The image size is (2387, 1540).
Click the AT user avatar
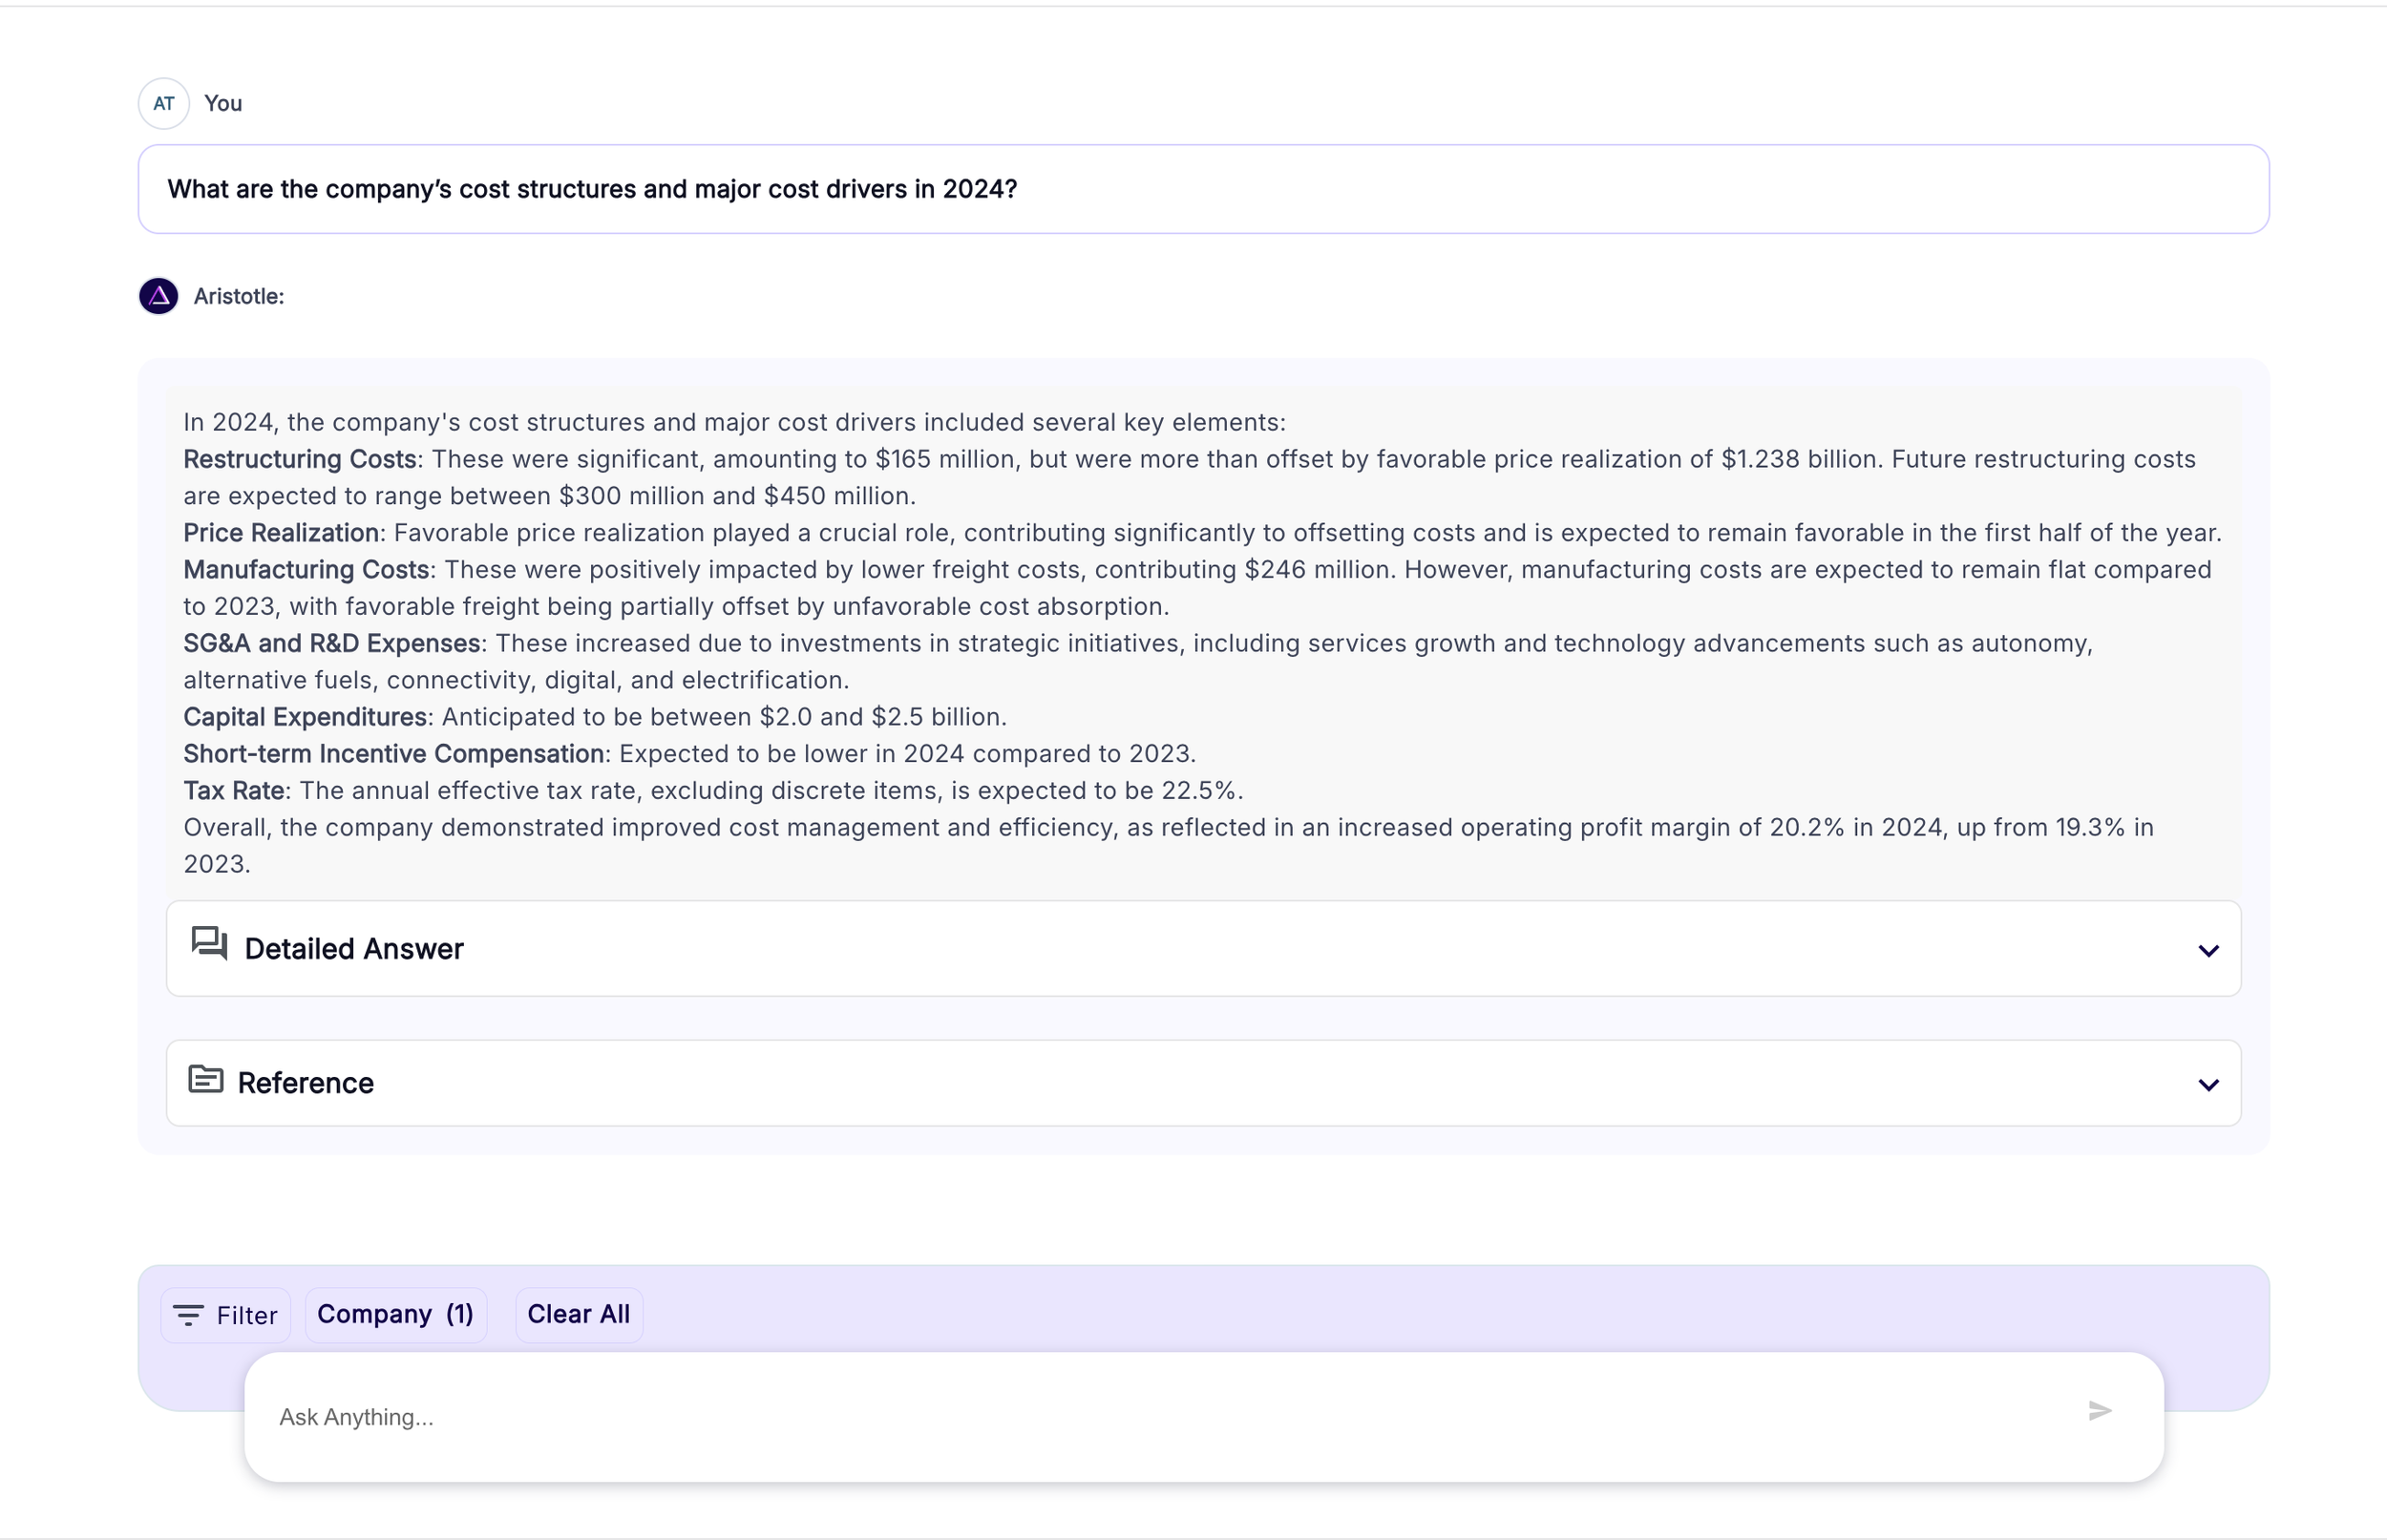(164, 103)
